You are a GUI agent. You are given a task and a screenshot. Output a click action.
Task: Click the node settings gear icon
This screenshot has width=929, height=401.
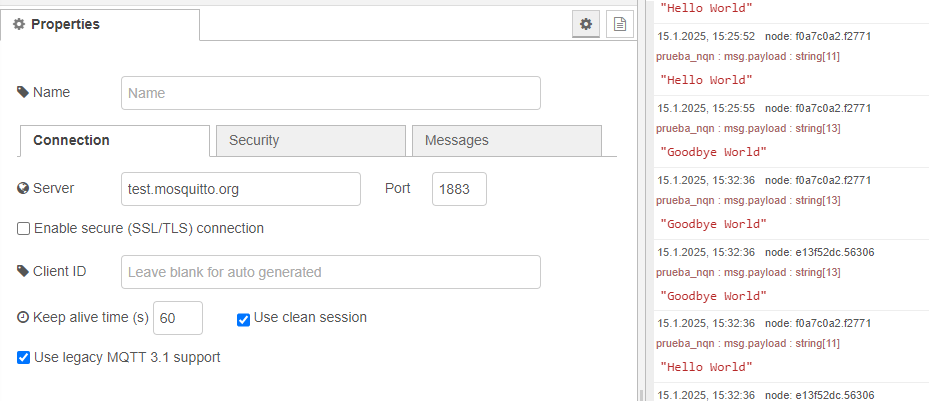(586, 24)
